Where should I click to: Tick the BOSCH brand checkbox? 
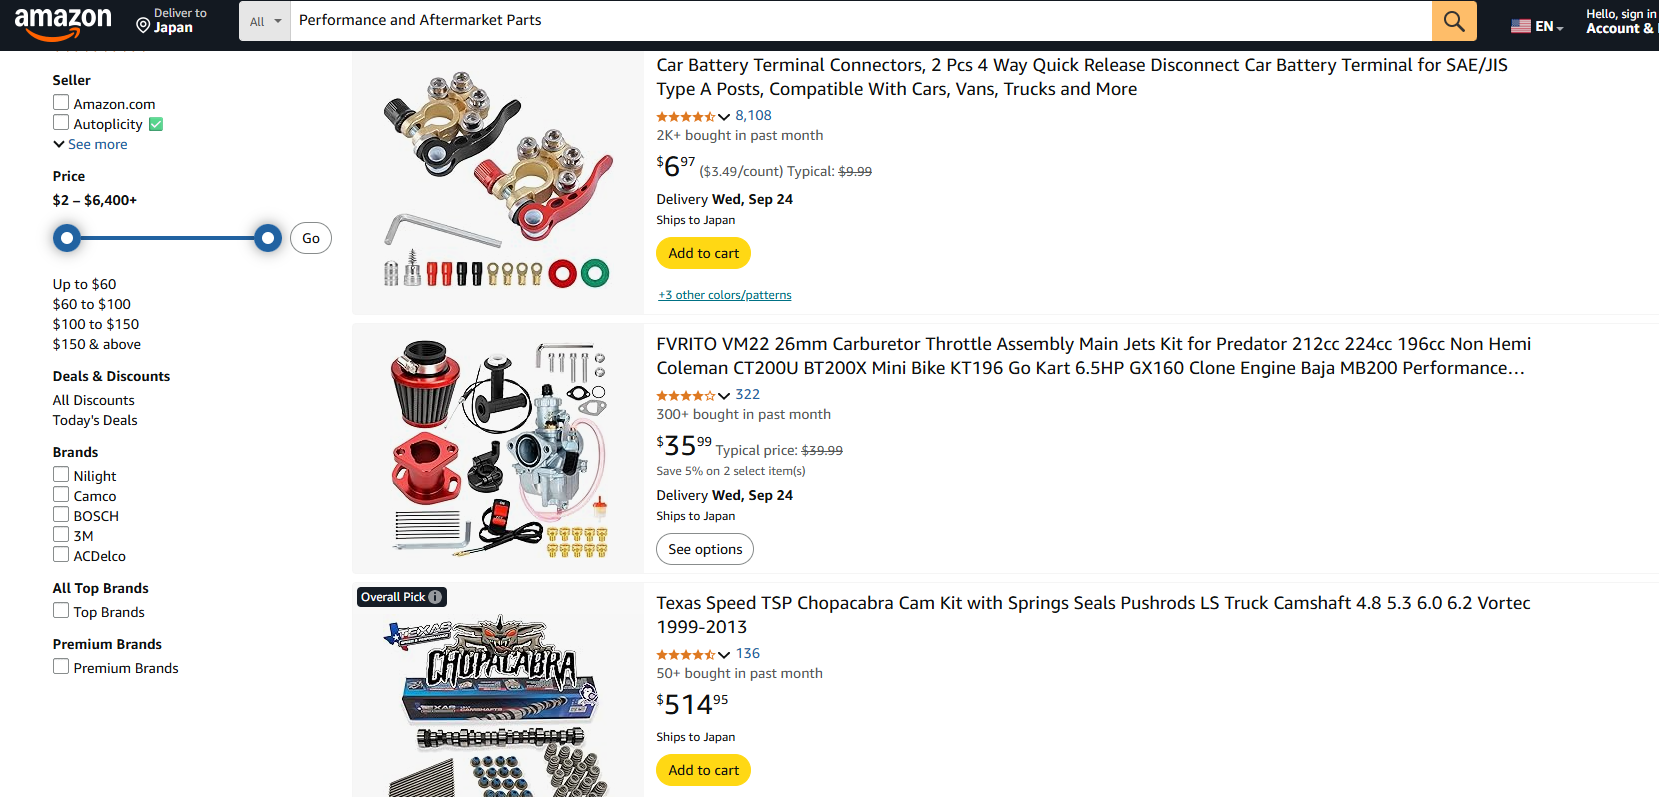61,515
